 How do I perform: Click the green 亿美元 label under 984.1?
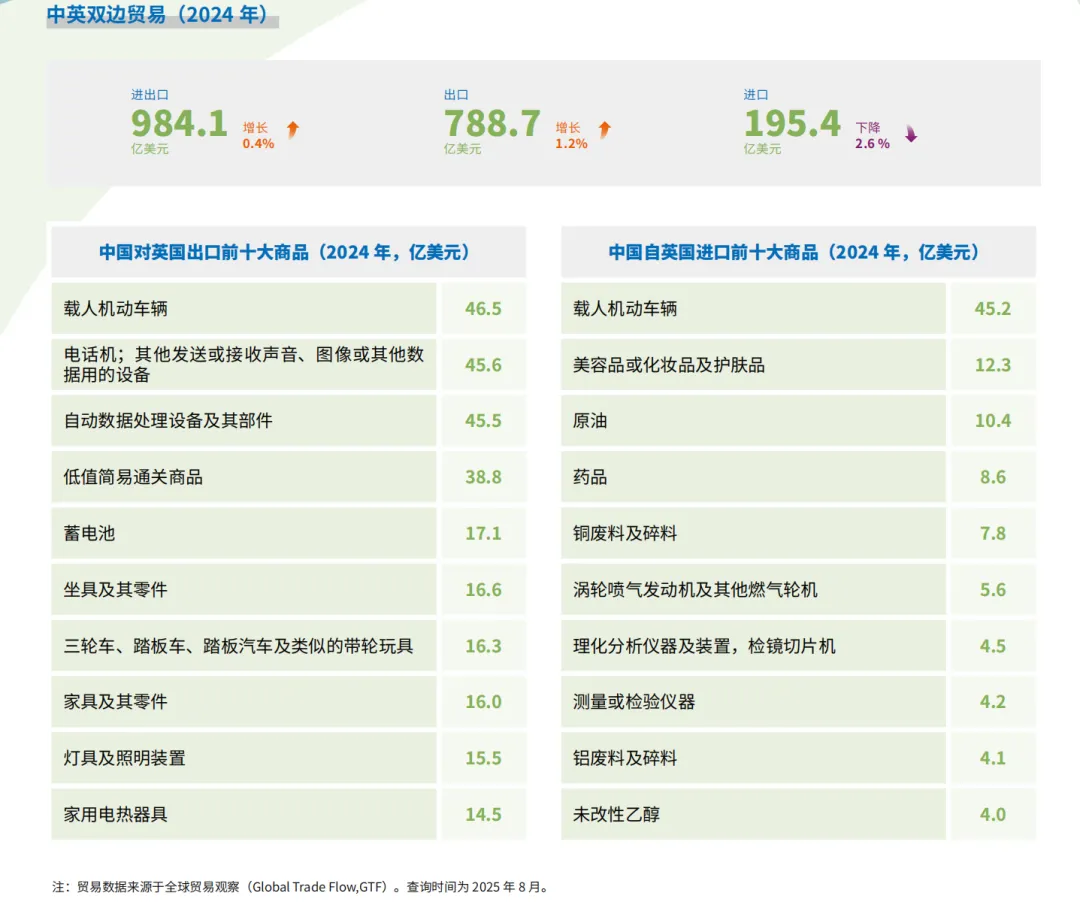pyautogui.click(x=150, y=150)
